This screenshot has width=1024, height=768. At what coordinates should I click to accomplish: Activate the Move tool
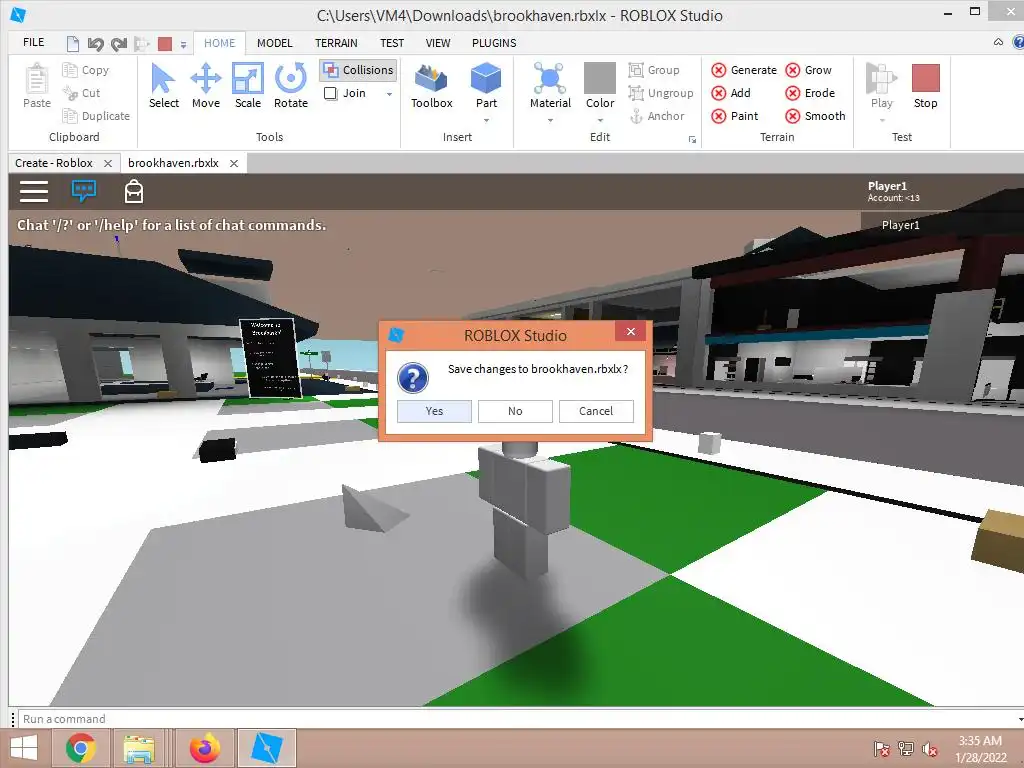click(206, 86)
